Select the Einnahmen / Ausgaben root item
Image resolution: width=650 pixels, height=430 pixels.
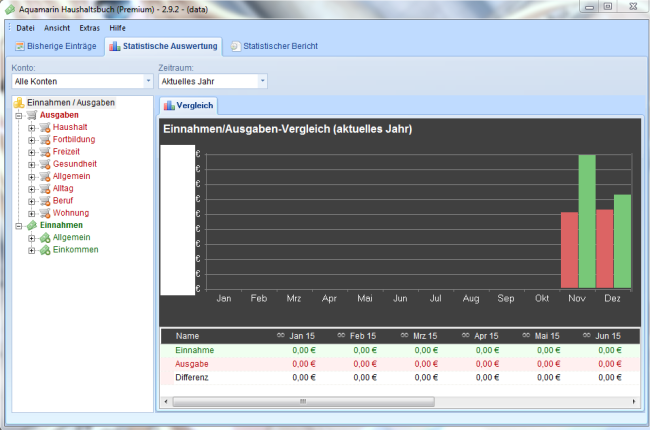(x=71, y=102)
